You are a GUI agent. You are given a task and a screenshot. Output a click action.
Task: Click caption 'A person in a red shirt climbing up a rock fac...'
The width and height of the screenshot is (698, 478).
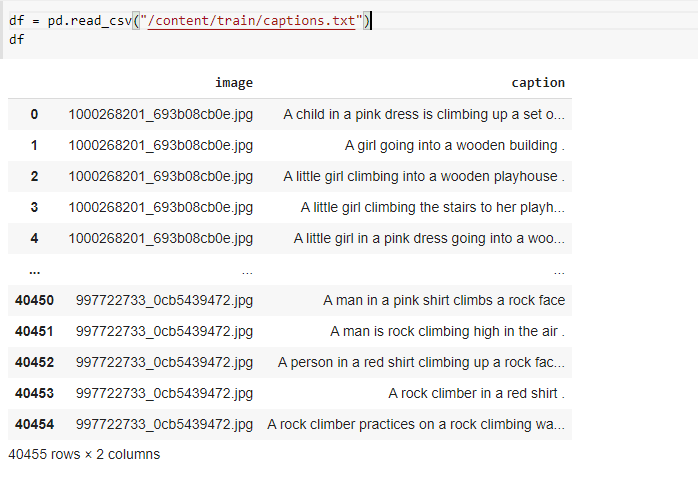pos(421,362)
